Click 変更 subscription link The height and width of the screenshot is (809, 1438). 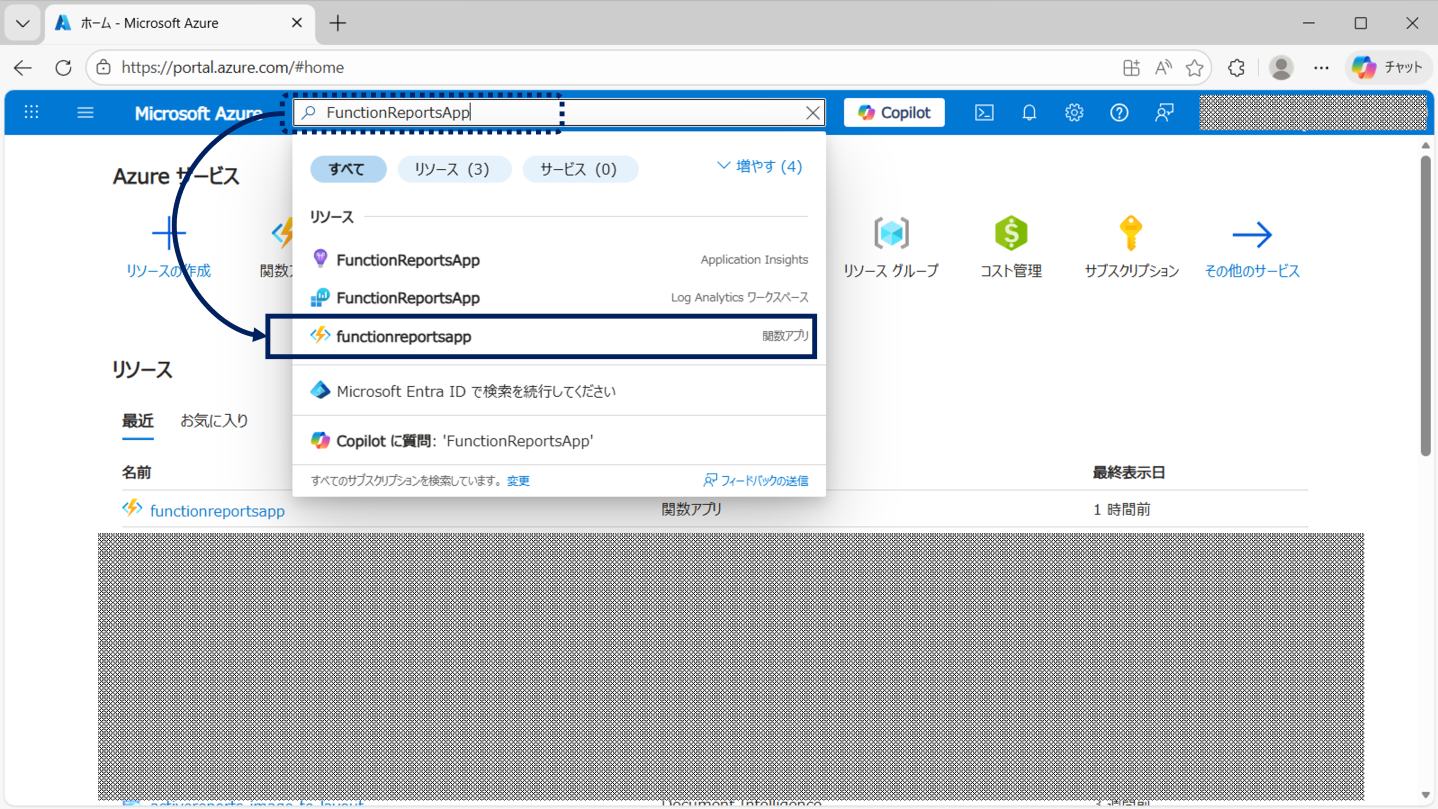[x=518, y=481]
